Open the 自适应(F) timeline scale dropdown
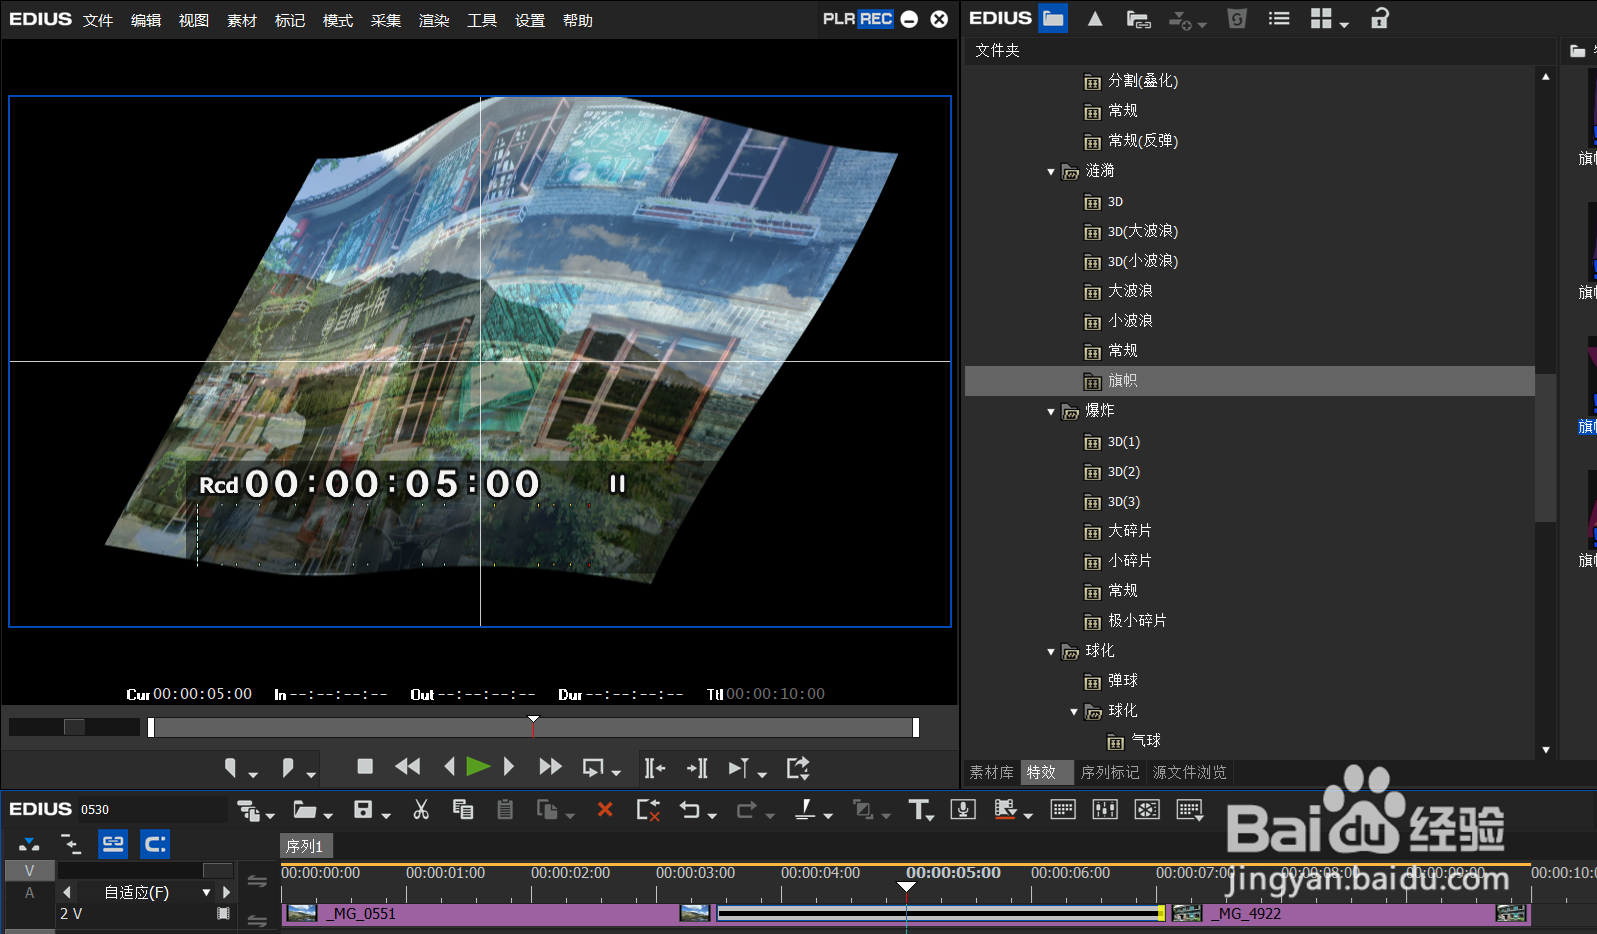The image size is (1597, 934). click(207, 892)
